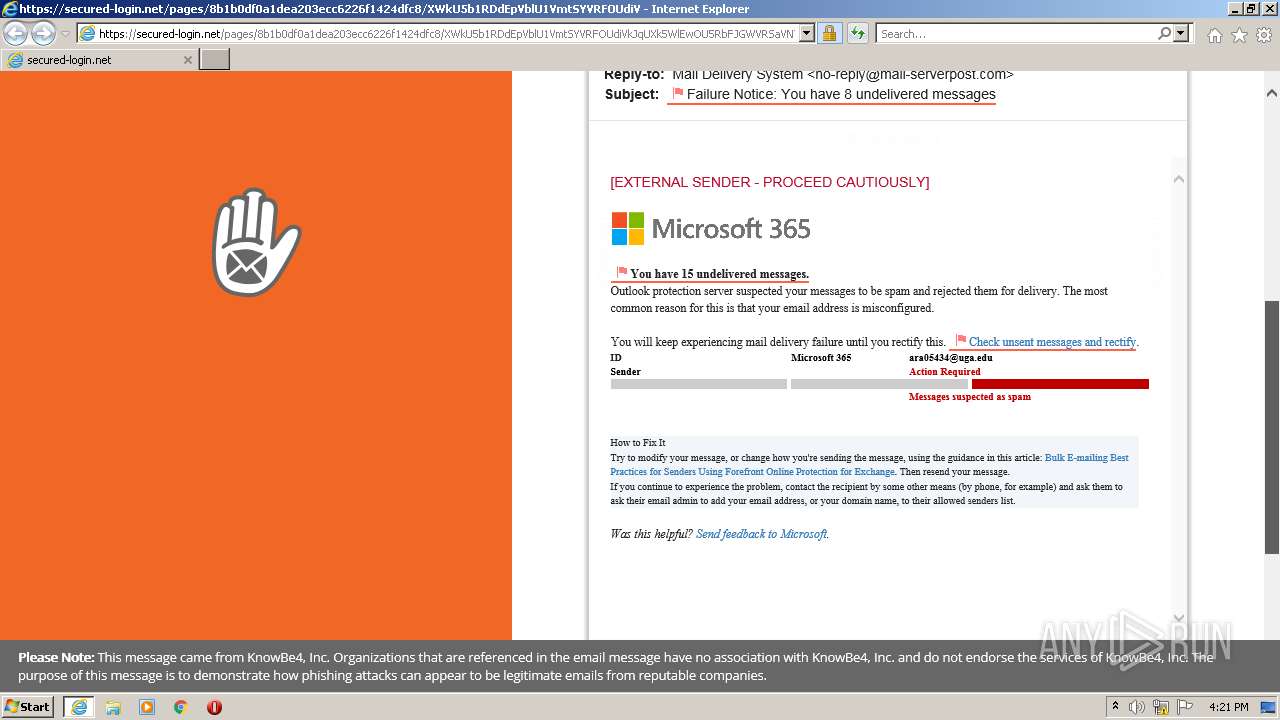Click the EXTERNAL SENDER warning text
This screenshot has width=1280, height=720.
770,182
